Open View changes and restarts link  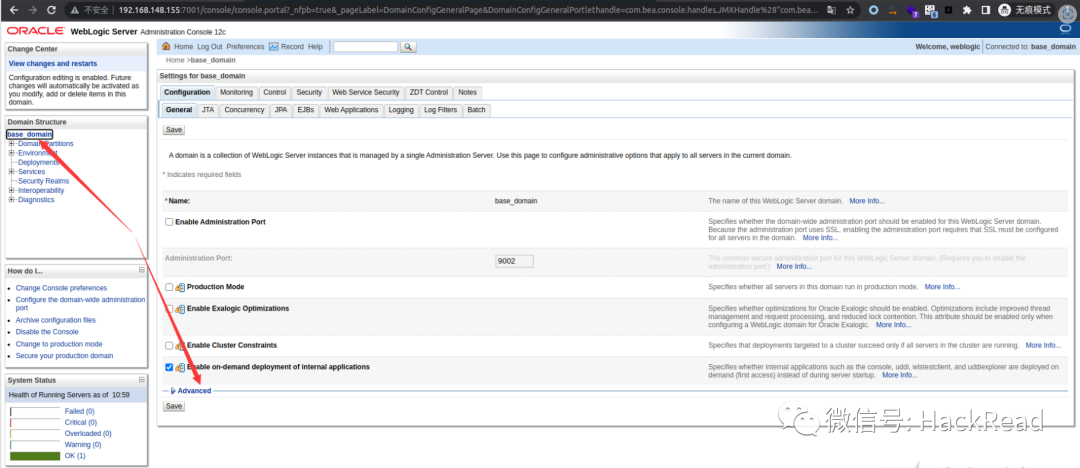[53, 63]
